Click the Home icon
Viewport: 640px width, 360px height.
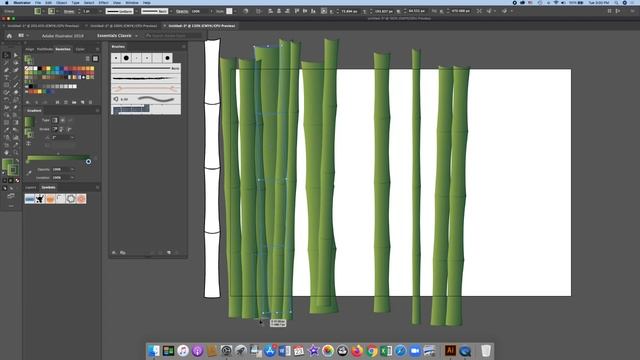click(x=9, y=36)
